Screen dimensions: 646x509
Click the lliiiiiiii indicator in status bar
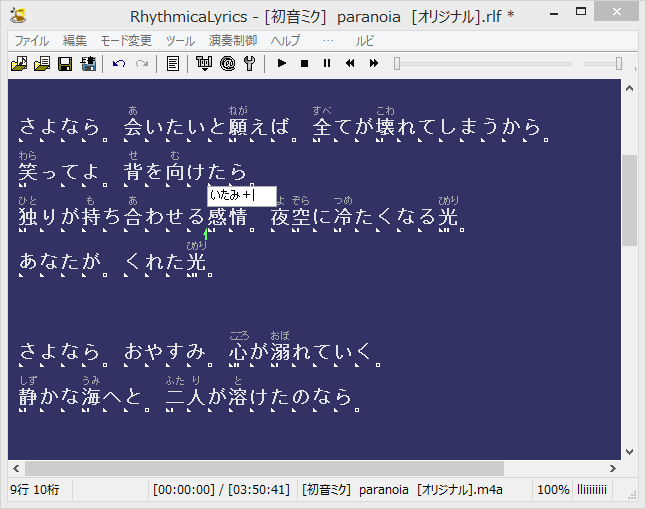click(592, 490)
